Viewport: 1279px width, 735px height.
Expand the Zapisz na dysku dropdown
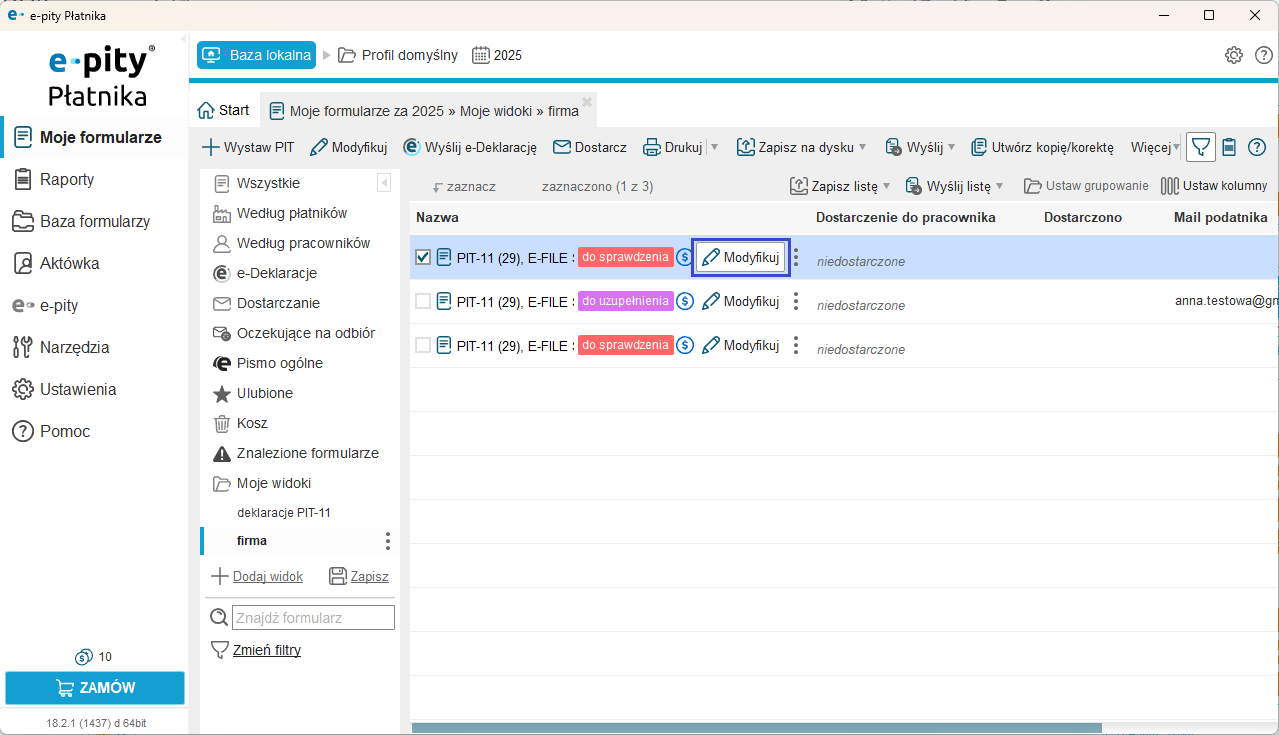tap(862, 147)
